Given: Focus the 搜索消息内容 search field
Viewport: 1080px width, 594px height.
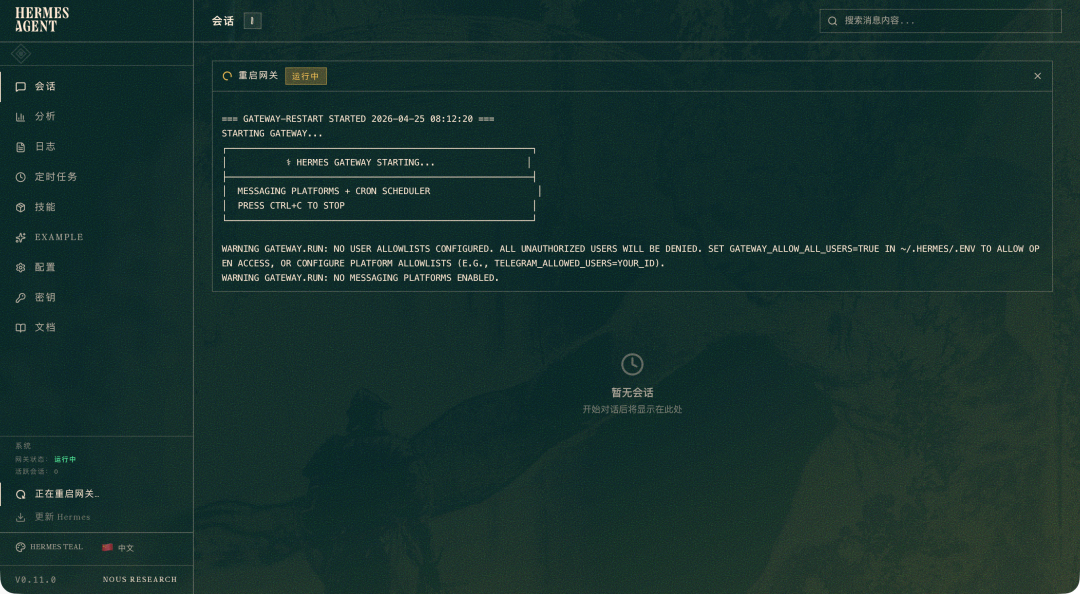Looking at the screenshot, I should point(940,21).
